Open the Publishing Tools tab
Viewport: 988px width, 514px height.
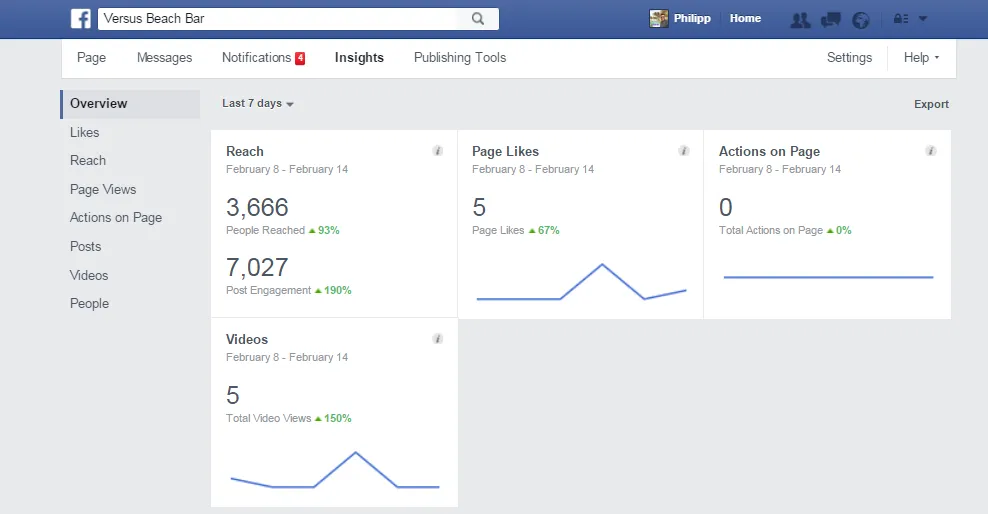coord(460,57)
